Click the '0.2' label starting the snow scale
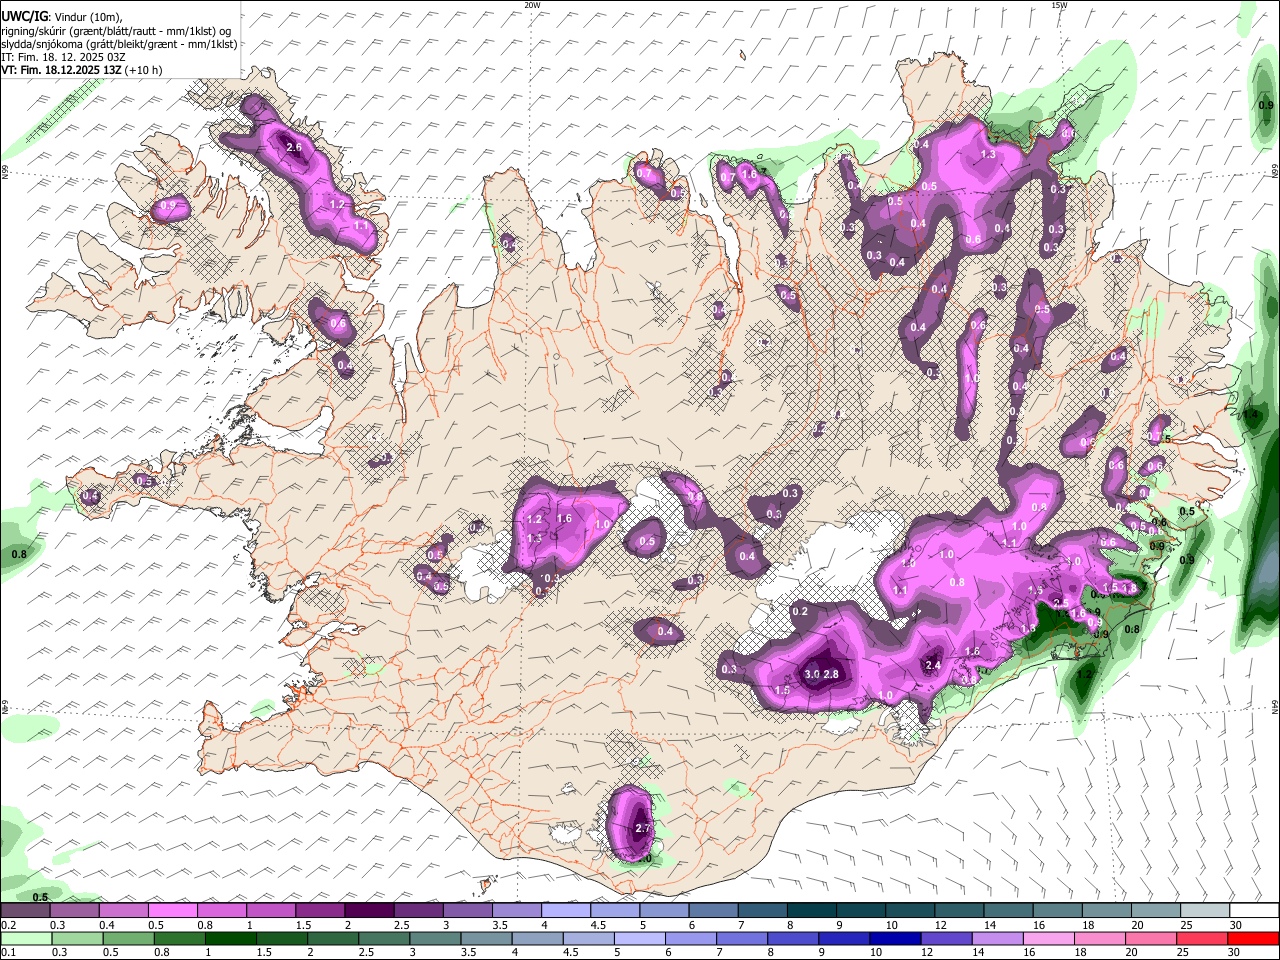 [x=8, y=925]
